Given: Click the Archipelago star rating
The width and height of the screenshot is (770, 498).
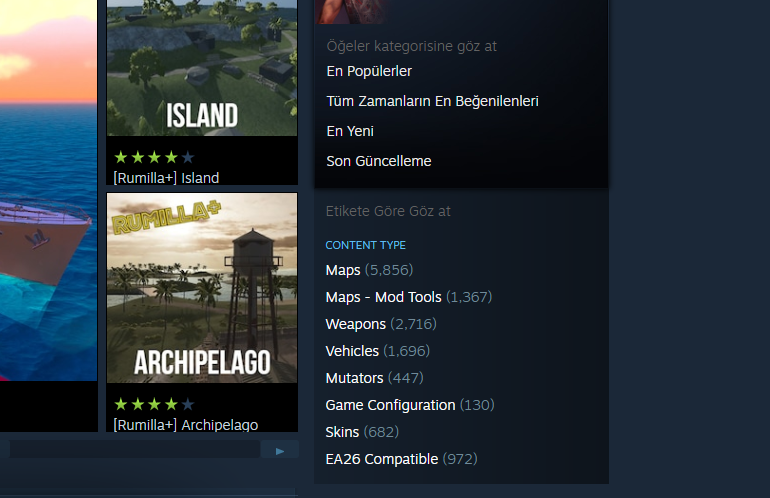Looking at the screenshot, I should (x=154, y=404).
